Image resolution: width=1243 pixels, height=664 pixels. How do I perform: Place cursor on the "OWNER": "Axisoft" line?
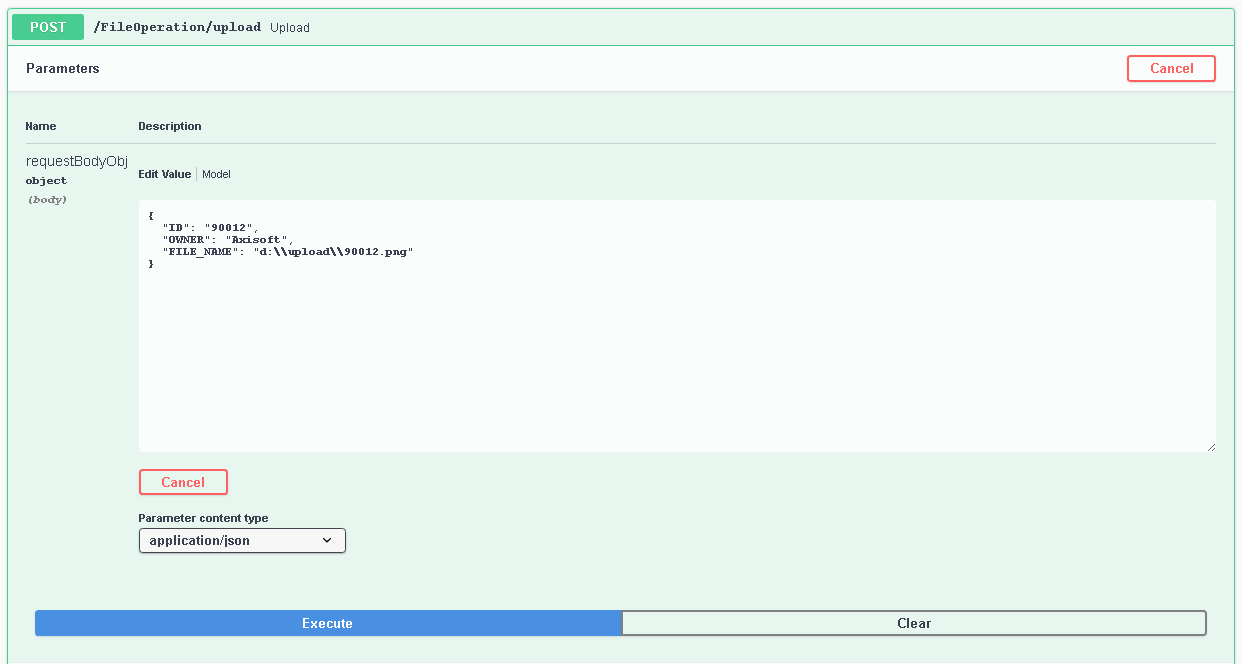[x=227, y=240]
